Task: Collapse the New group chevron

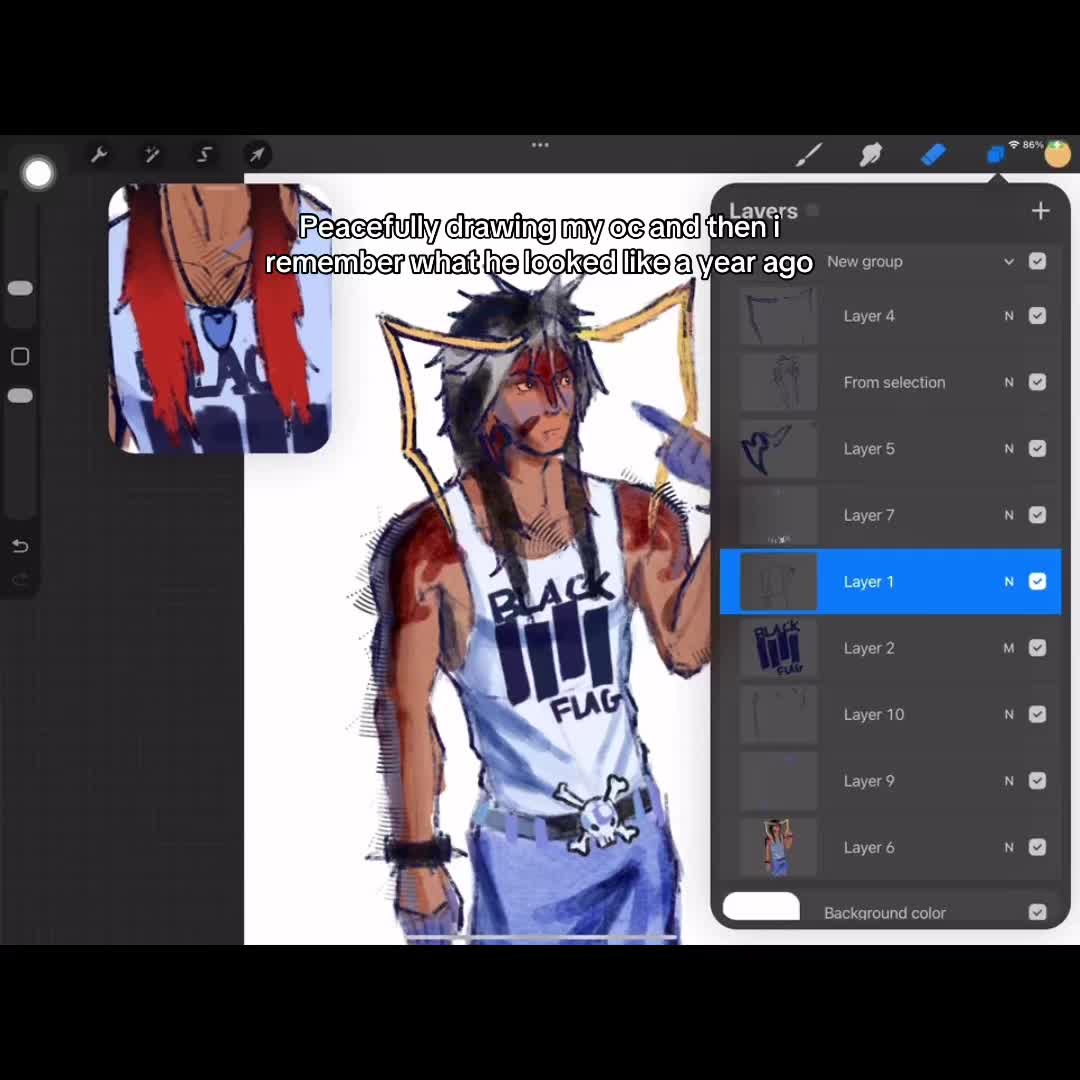Action: (1008, 262)
